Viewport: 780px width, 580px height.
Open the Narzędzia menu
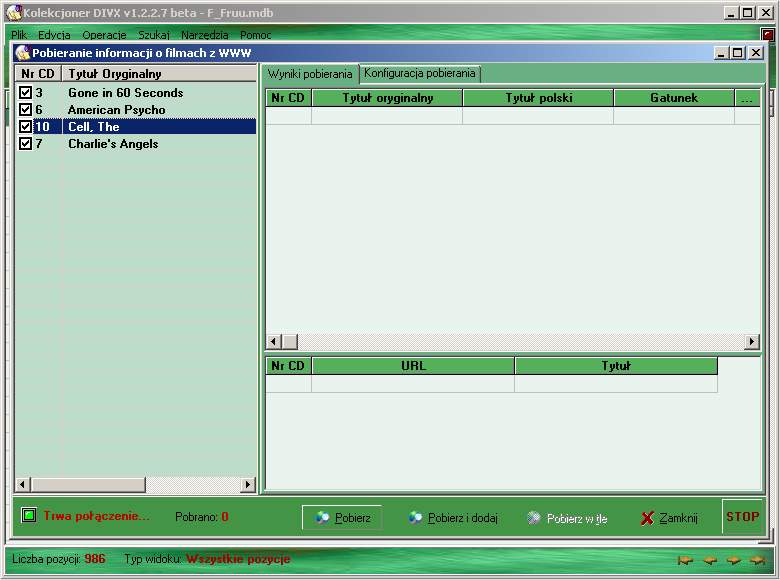(x=204, y=35)
